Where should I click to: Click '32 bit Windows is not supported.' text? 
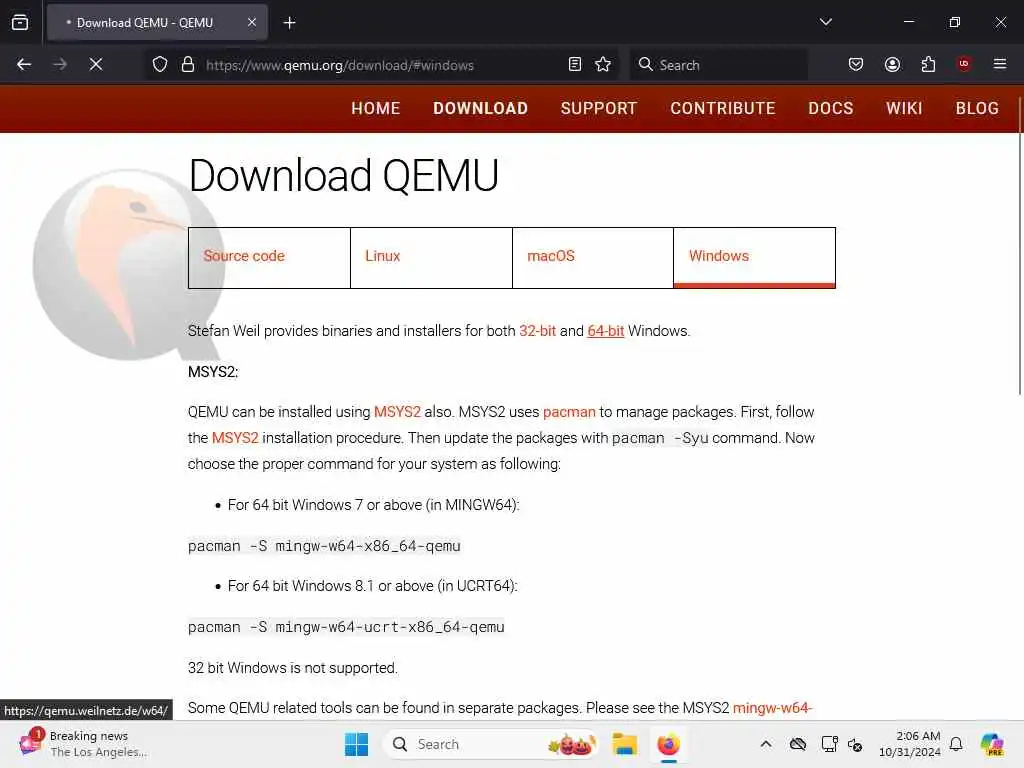point(293,668)
